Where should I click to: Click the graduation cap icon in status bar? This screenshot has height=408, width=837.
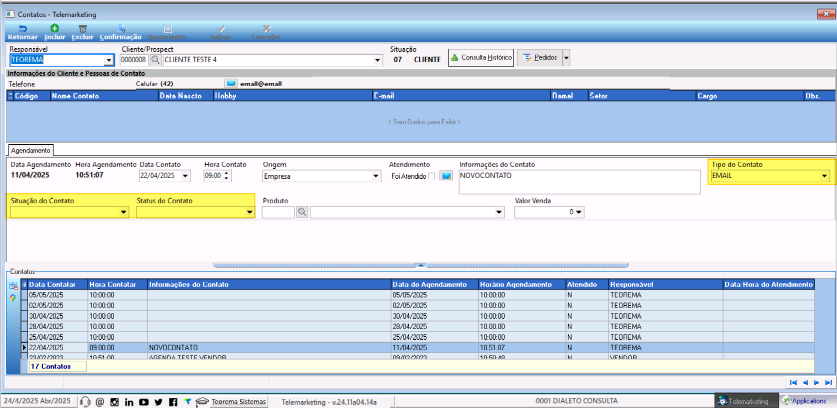click(202, 402)
